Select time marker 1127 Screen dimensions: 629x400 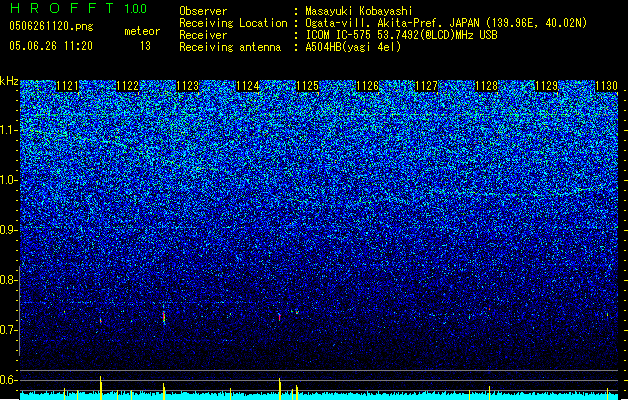426,86
